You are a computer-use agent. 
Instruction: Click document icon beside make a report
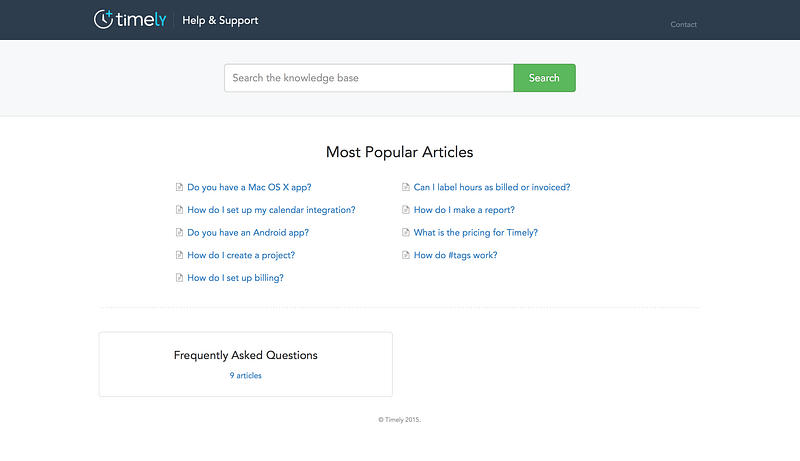[x=406, y=210]
